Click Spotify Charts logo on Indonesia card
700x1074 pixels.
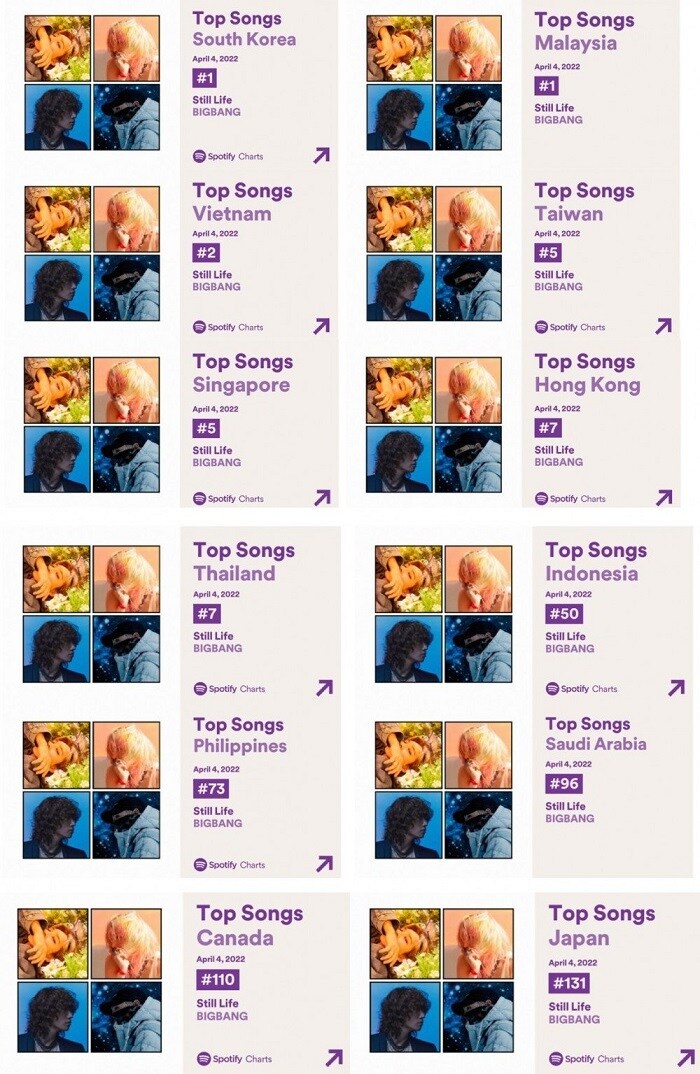[581, 689]
